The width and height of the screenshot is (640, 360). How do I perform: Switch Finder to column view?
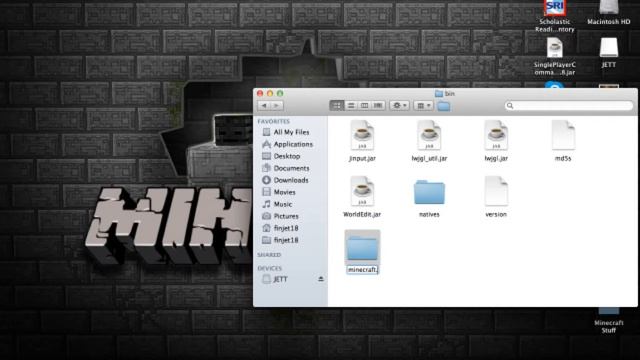pyautogui.click(x=364, y=106)
